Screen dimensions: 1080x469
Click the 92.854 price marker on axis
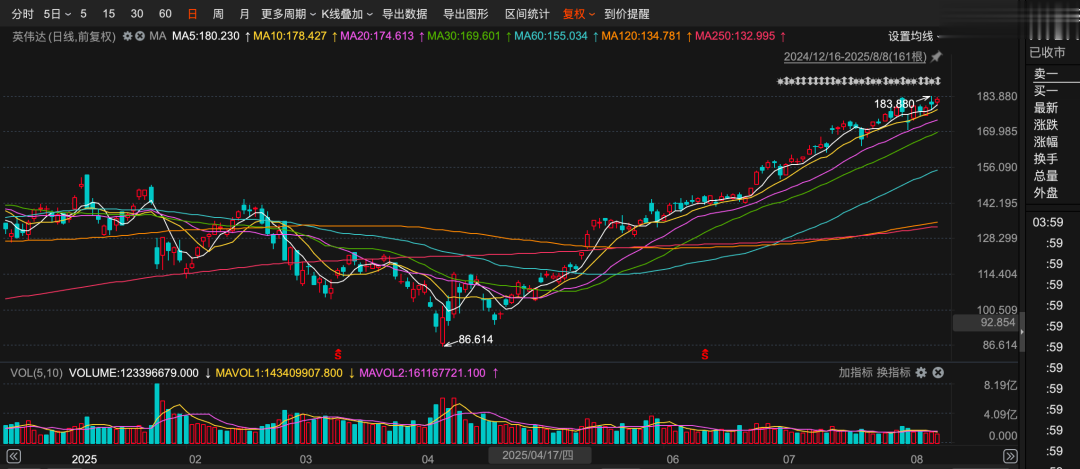pyautogui.click(x=986, y=322)
